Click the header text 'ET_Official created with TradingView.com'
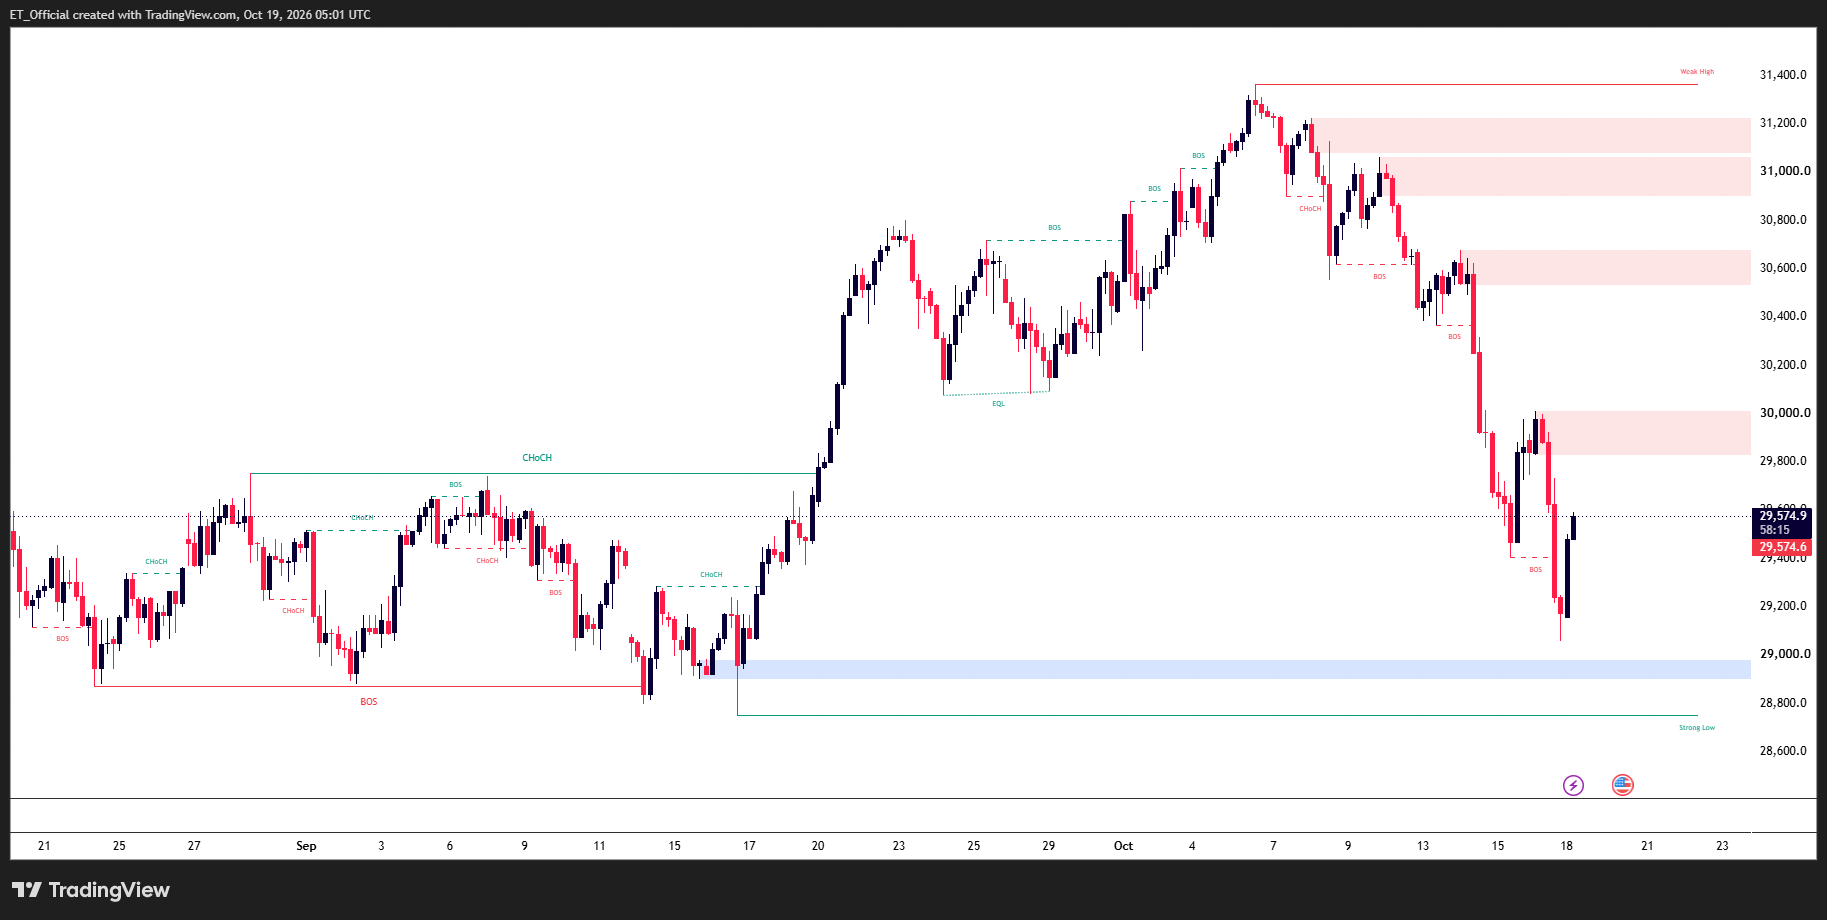This screenshot has width=1827, height=920. pyautogui.click(x=123, y=15)
